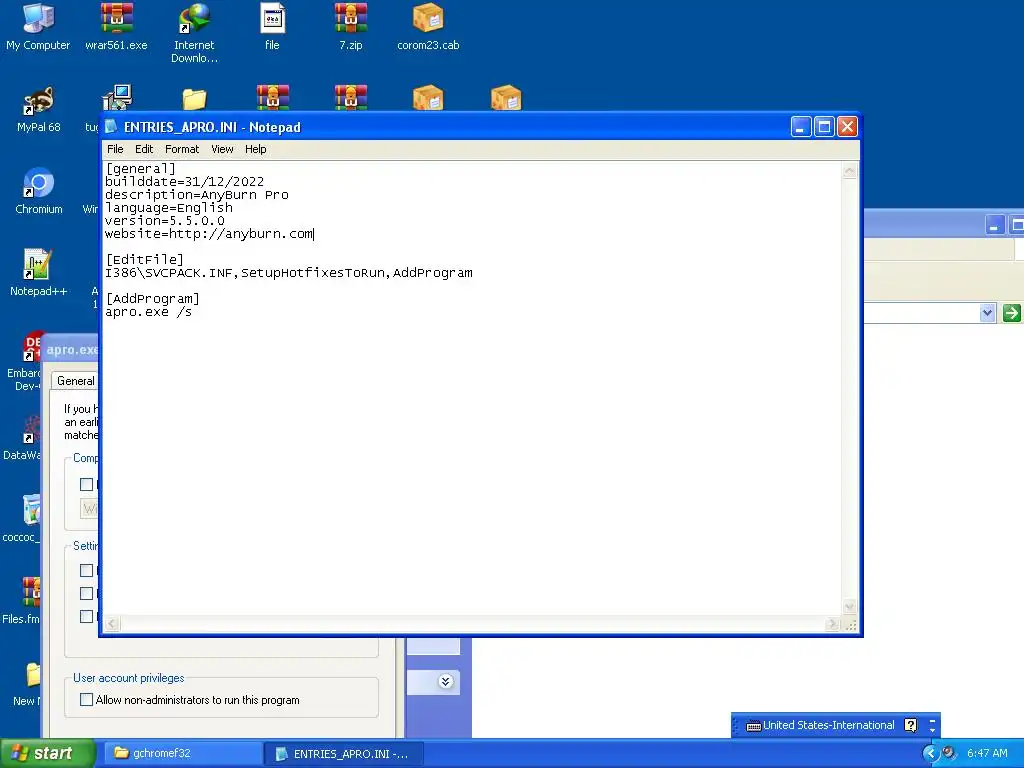Viewport: 1024px width, 768px height.
Task: Click the round tray icon beside the clock
Action: click(x=950, y=753)
